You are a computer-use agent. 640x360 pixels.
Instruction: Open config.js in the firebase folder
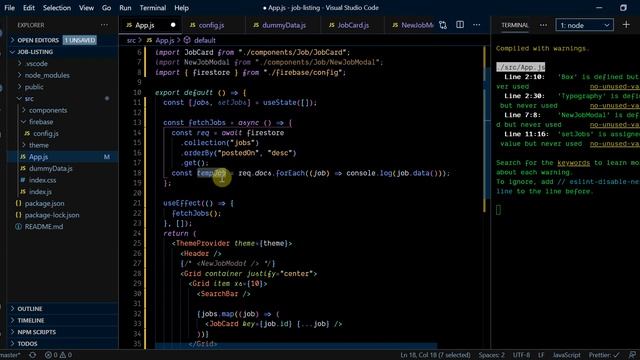(46, 133)
